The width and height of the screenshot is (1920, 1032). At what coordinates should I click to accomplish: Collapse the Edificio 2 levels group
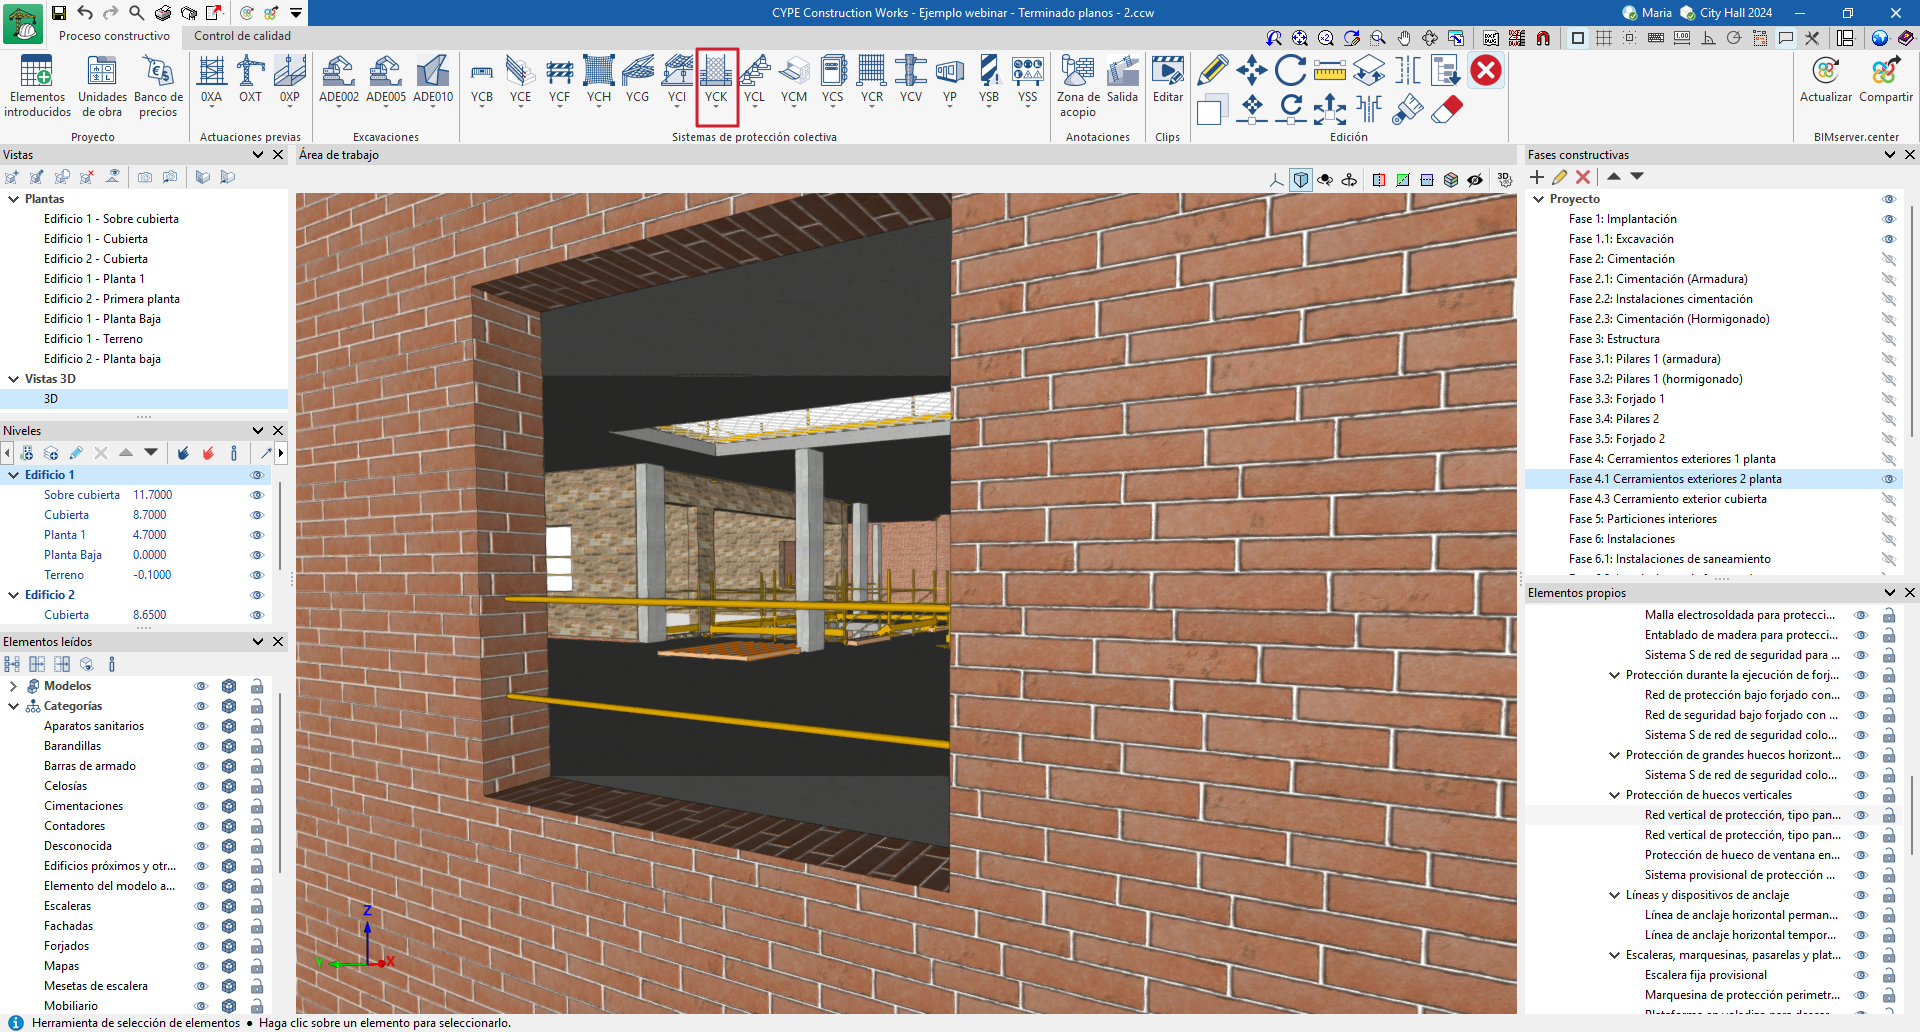pyautogui.click(x=14, y=595)
